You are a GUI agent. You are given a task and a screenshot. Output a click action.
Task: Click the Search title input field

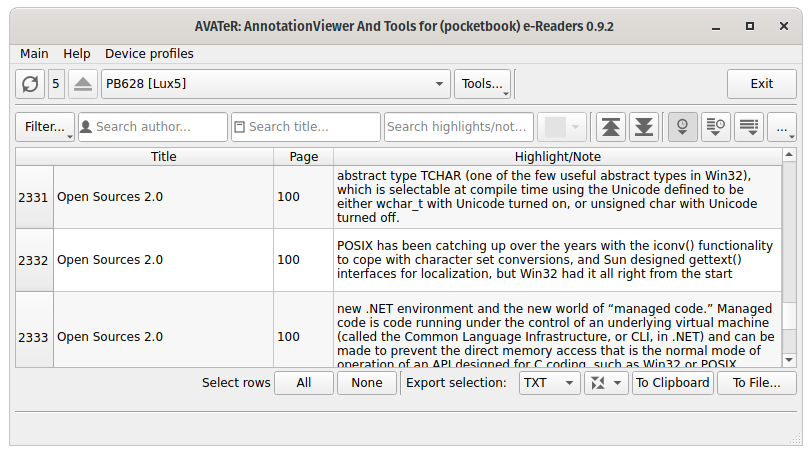coord(306,127)
